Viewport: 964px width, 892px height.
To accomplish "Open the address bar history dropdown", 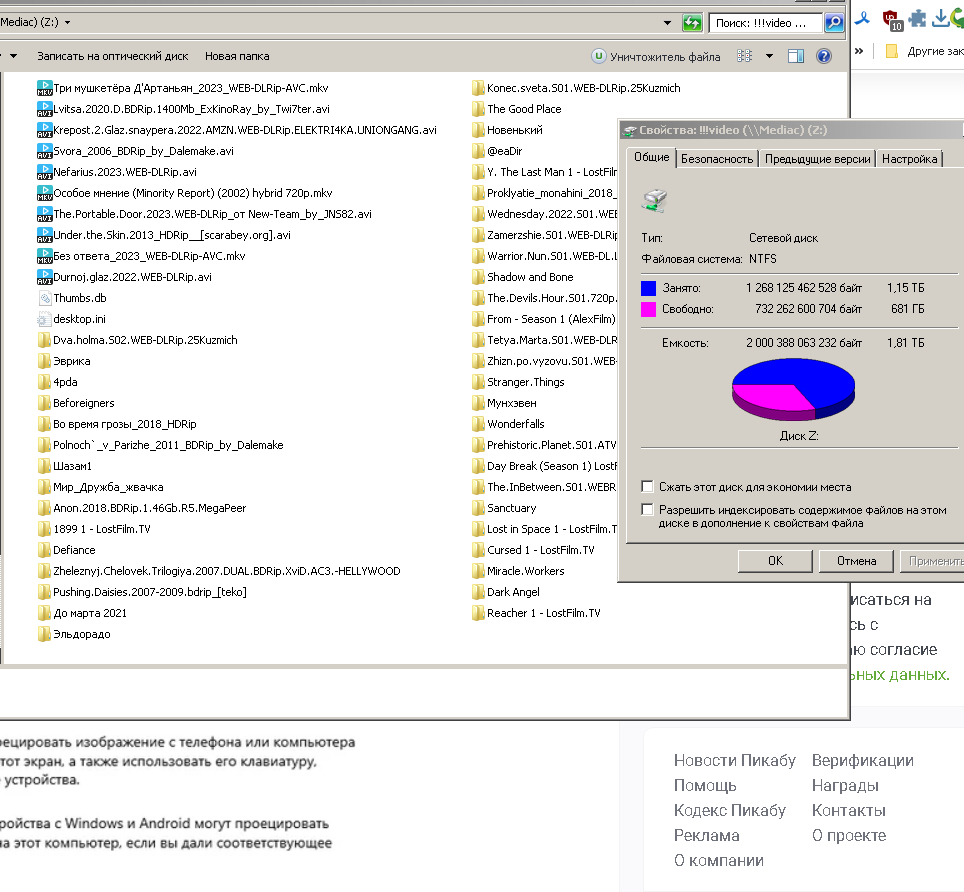I will click(667, 22).
